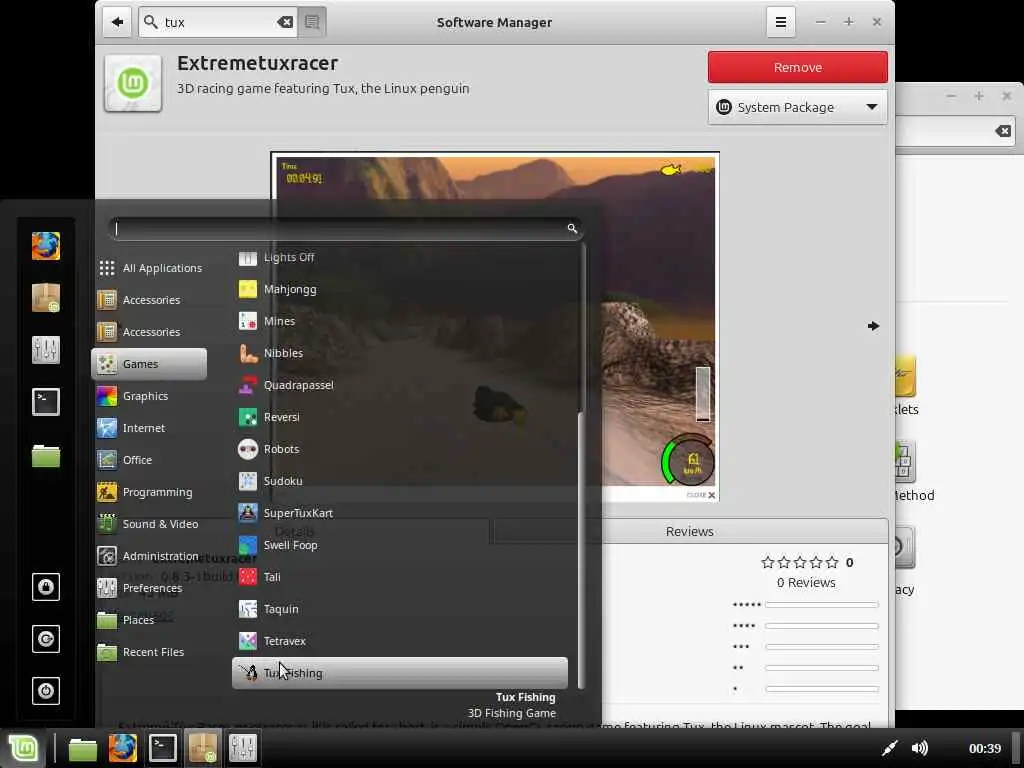Click the Software Manager search field
This screenshot has height=768, width=1024.
(x=217, y=22)
